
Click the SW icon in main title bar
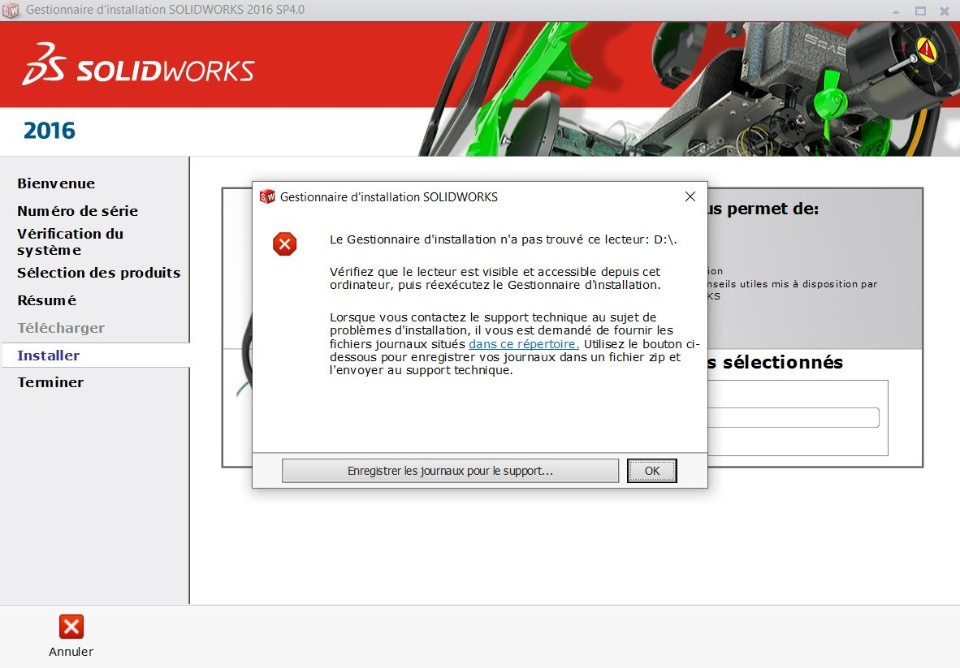tap(10, 10)
